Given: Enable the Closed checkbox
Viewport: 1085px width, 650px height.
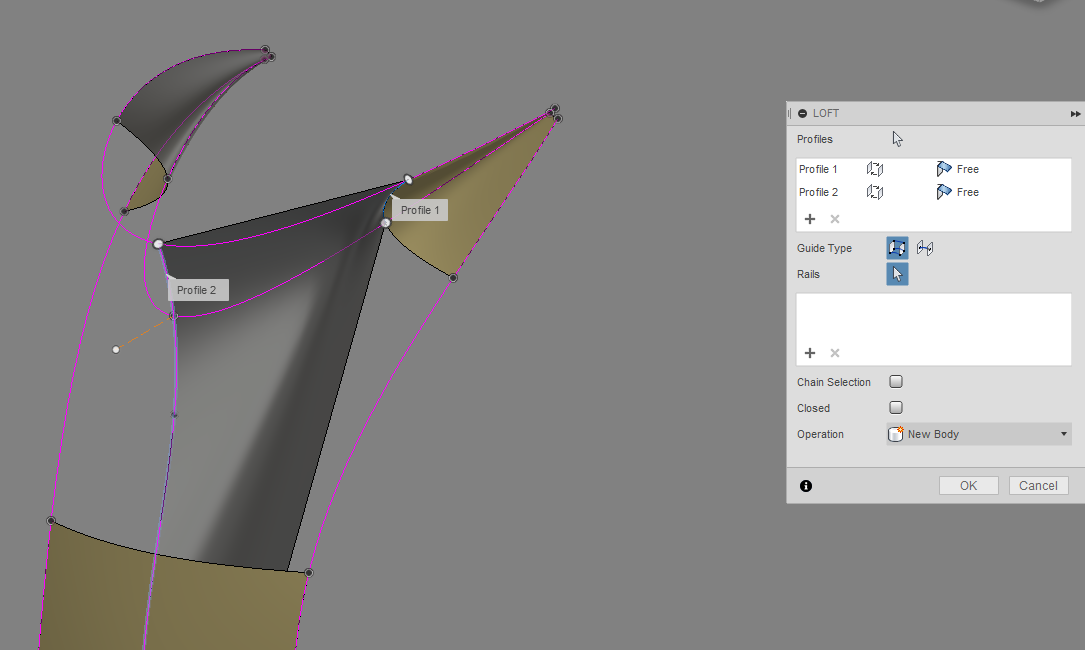Looking at the screenshot, I should tap(896, 408).
